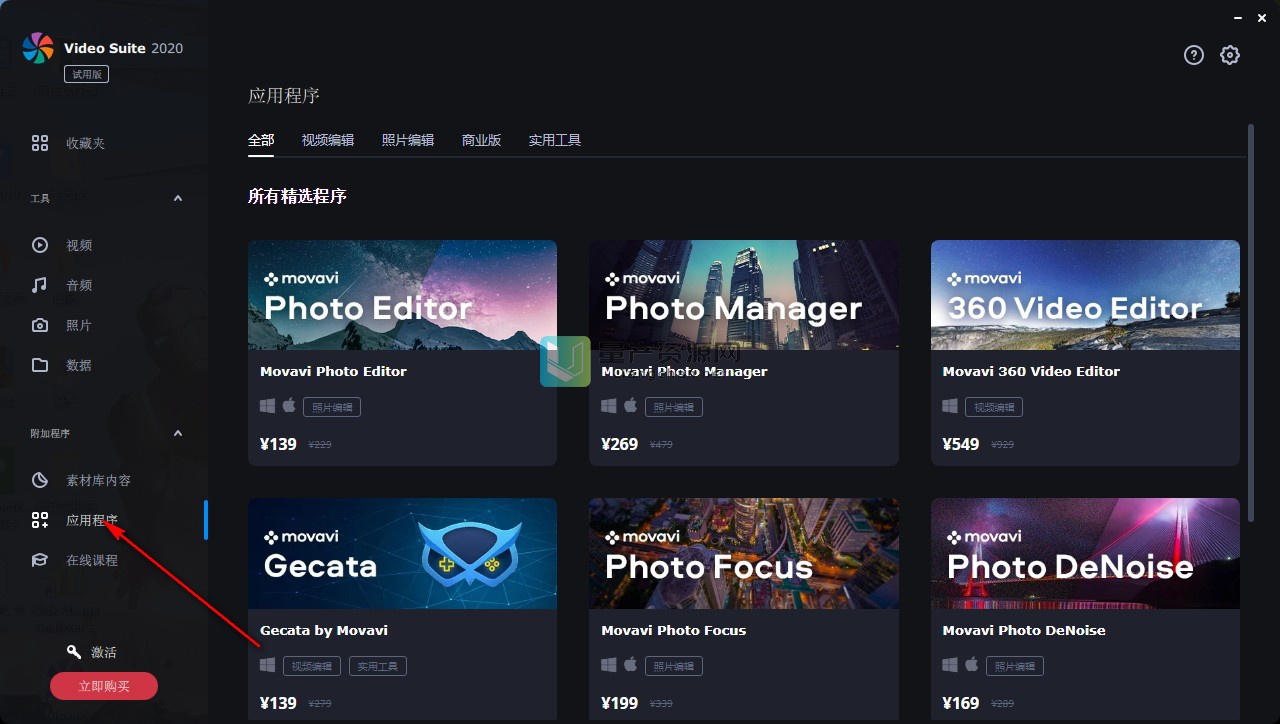Click Windows icon on 360 Video Editor card
This screenshot has width=1280, height=724.
[x=950, y=406]
